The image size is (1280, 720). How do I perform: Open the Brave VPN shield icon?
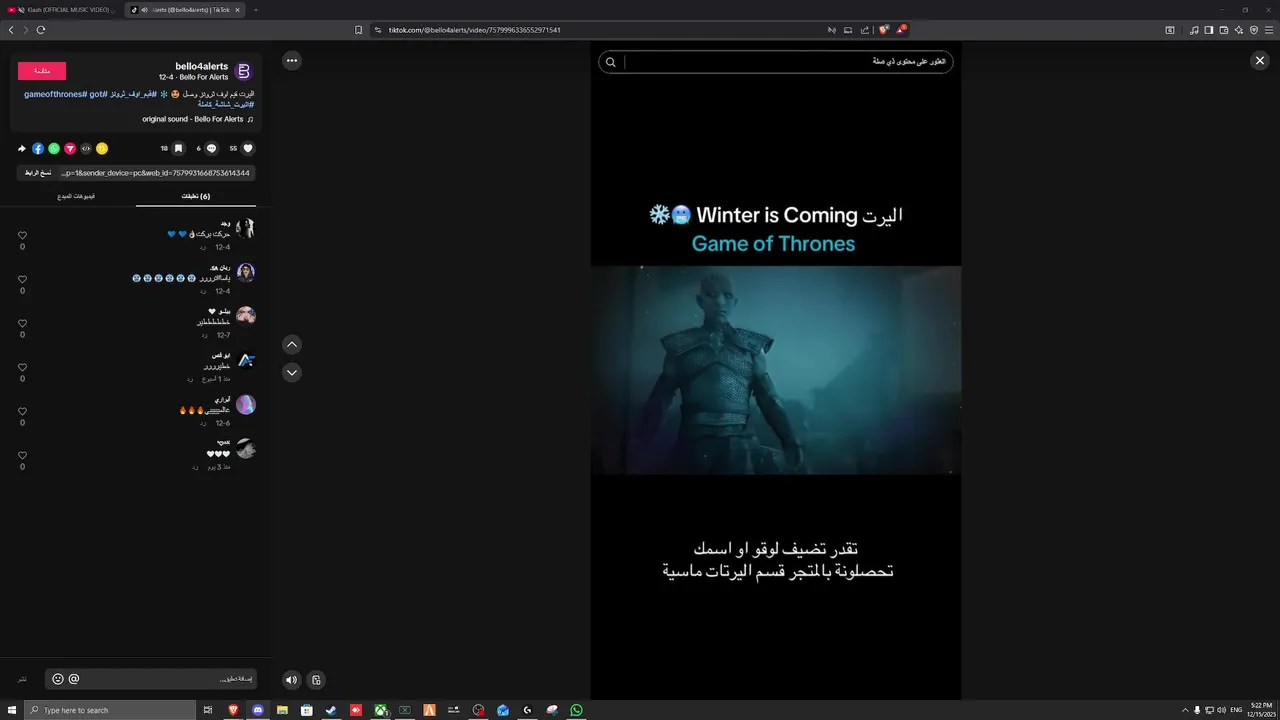(1254, 30)
